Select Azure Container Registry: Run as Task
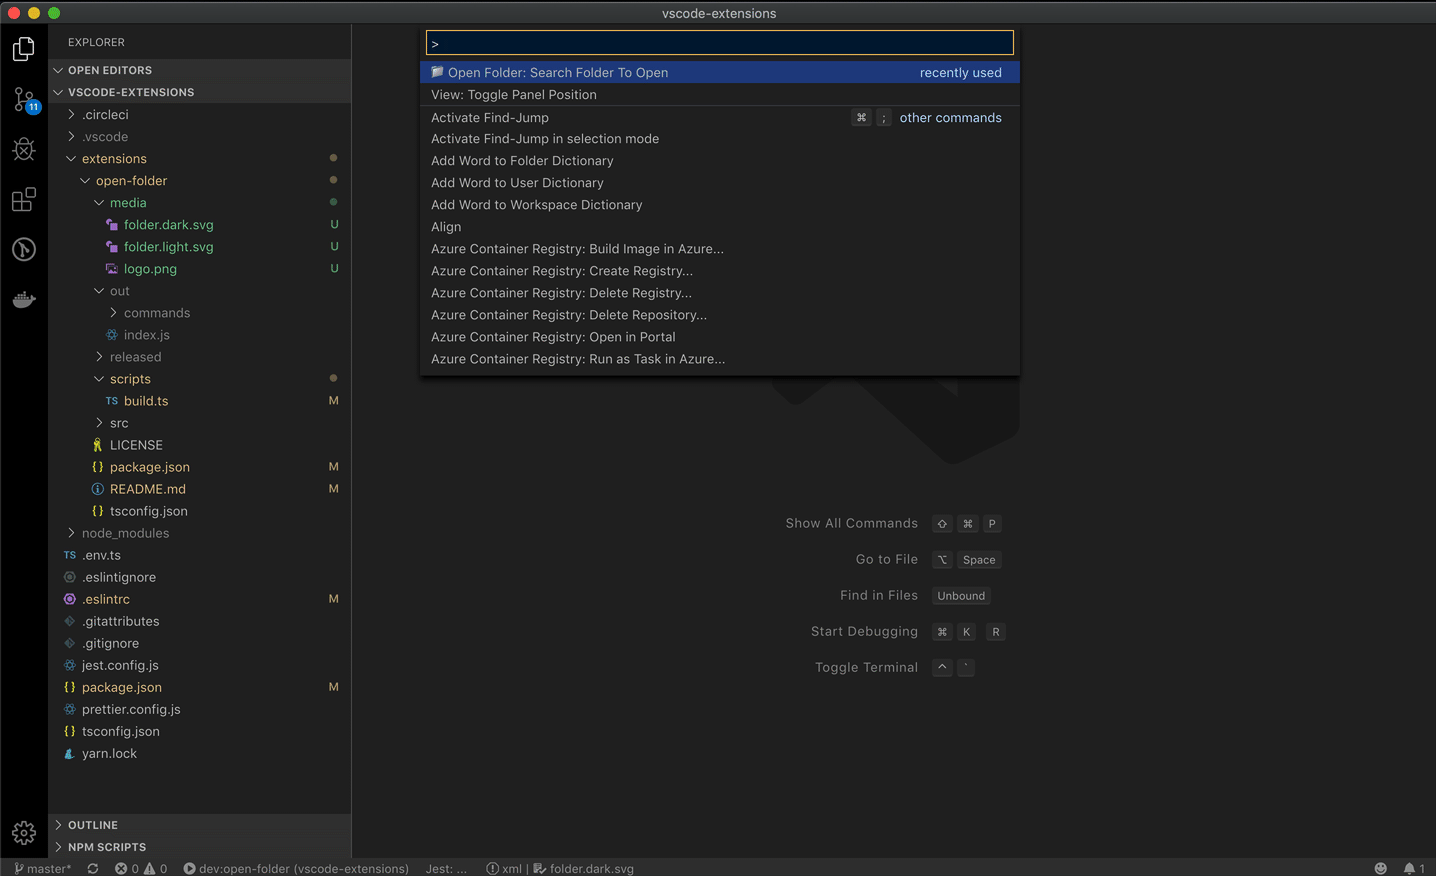 click(720, 359)
